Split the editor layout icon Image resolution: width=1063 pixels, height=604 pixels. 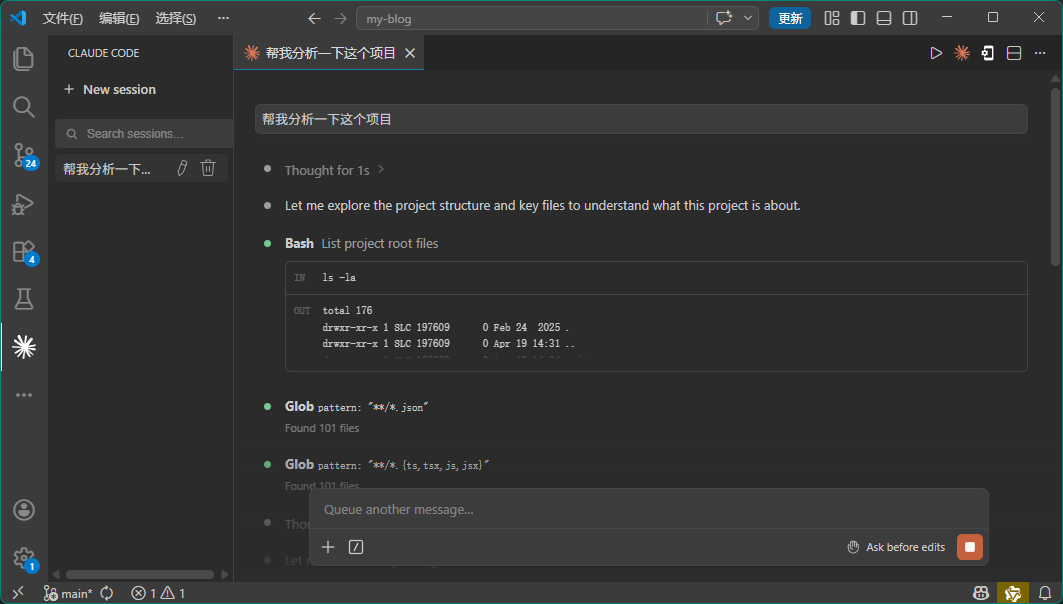tap(1014, 53)
